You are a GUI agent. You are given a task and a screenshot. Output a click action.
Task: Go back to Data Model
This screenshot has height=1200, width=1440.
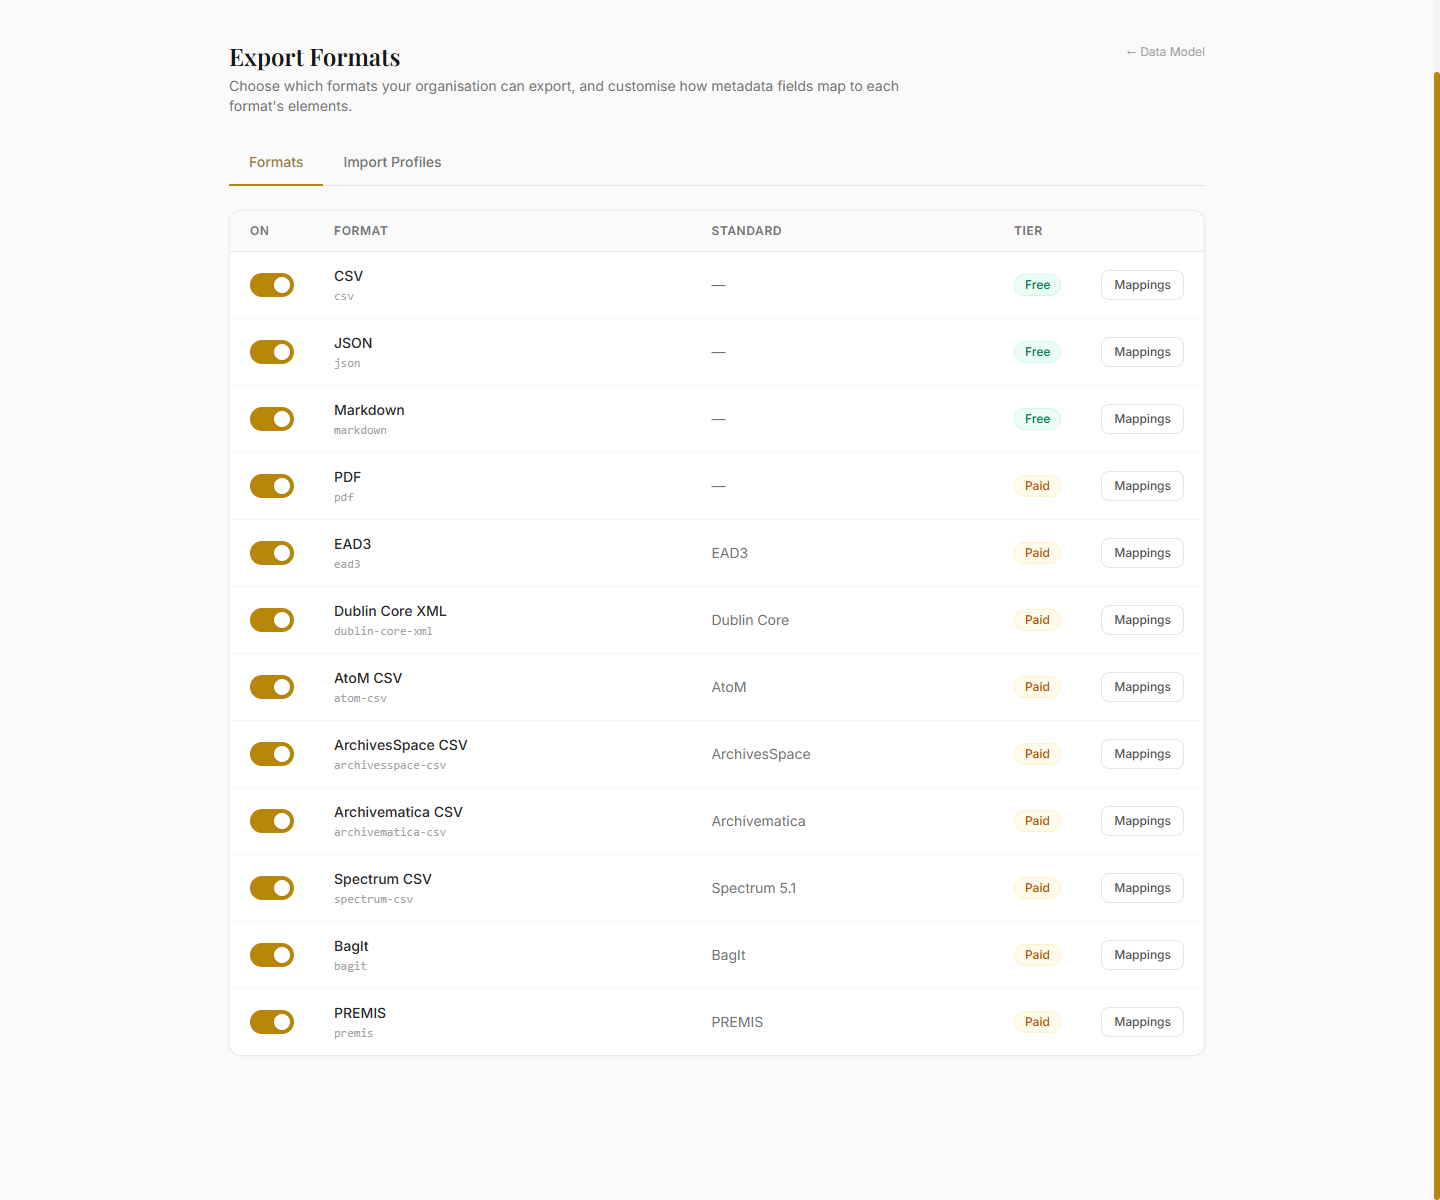click(x=1165, y=52)
